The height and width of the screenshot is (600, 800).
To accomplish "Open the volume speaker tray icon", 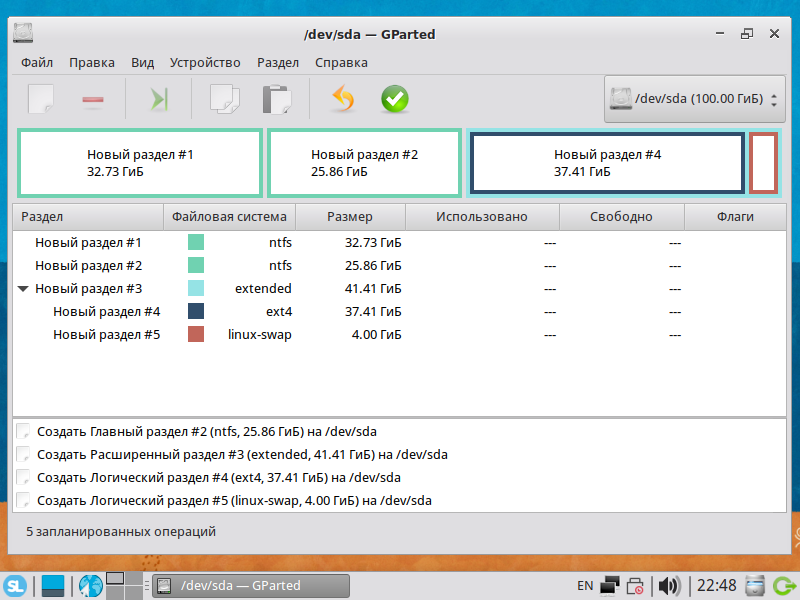I will click(x=669, y=586).
